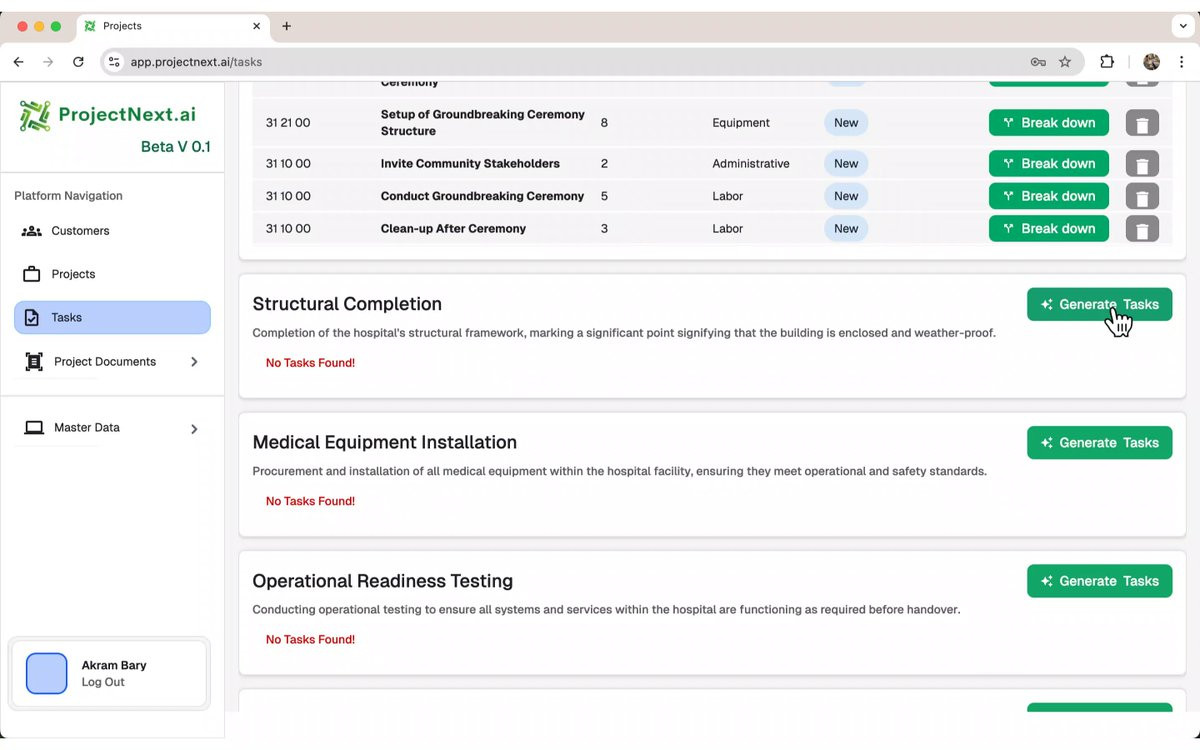Click the Akram Bary user name
1200x750 pixels.
114,665
